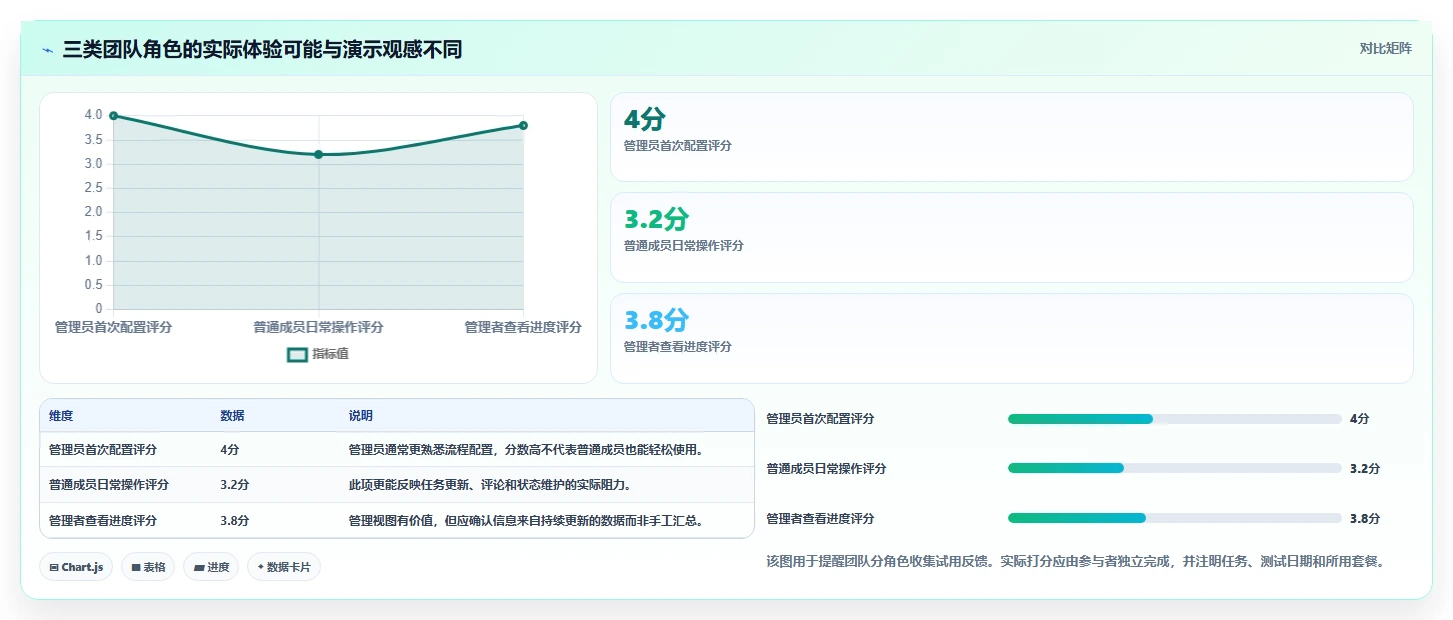This screenshot has width=1453, height=620.
Task: Select table cell 普通成员日常操作评分
Action: (x=109, y=485)
